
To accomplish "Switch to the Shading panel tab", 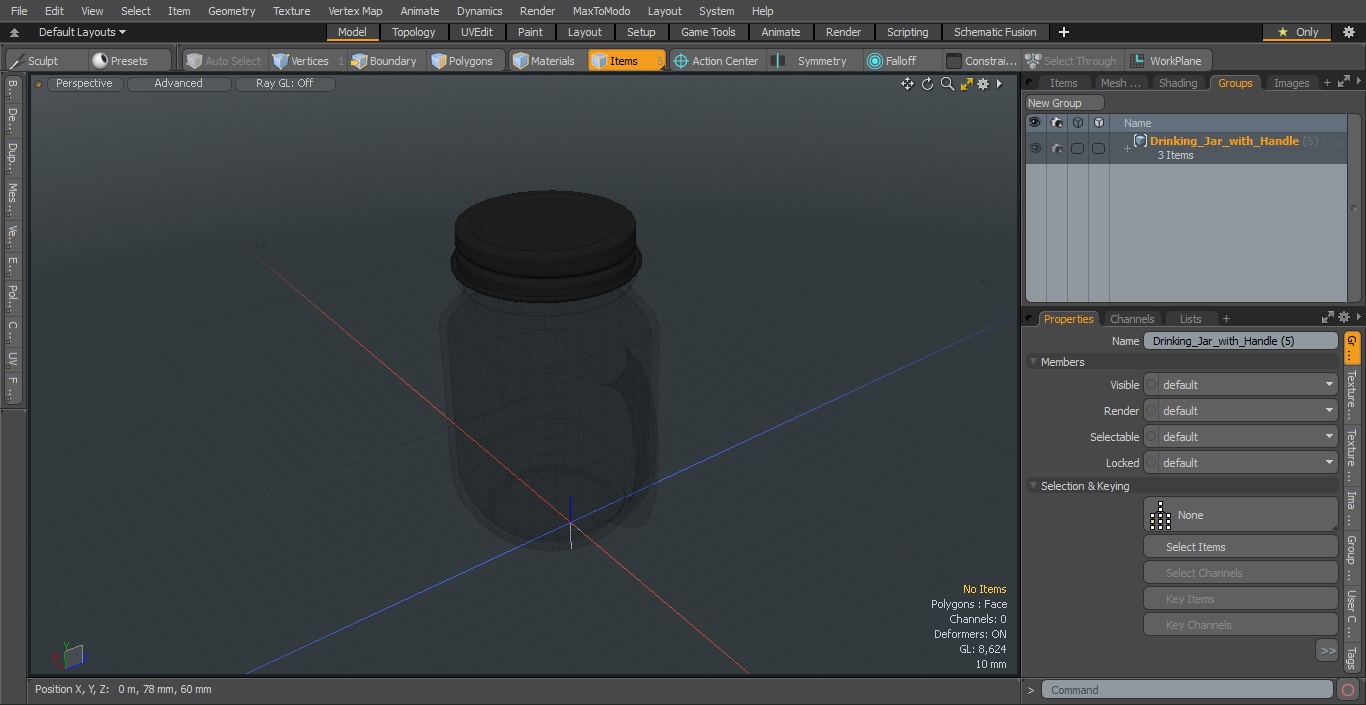I will point(1177,83).
